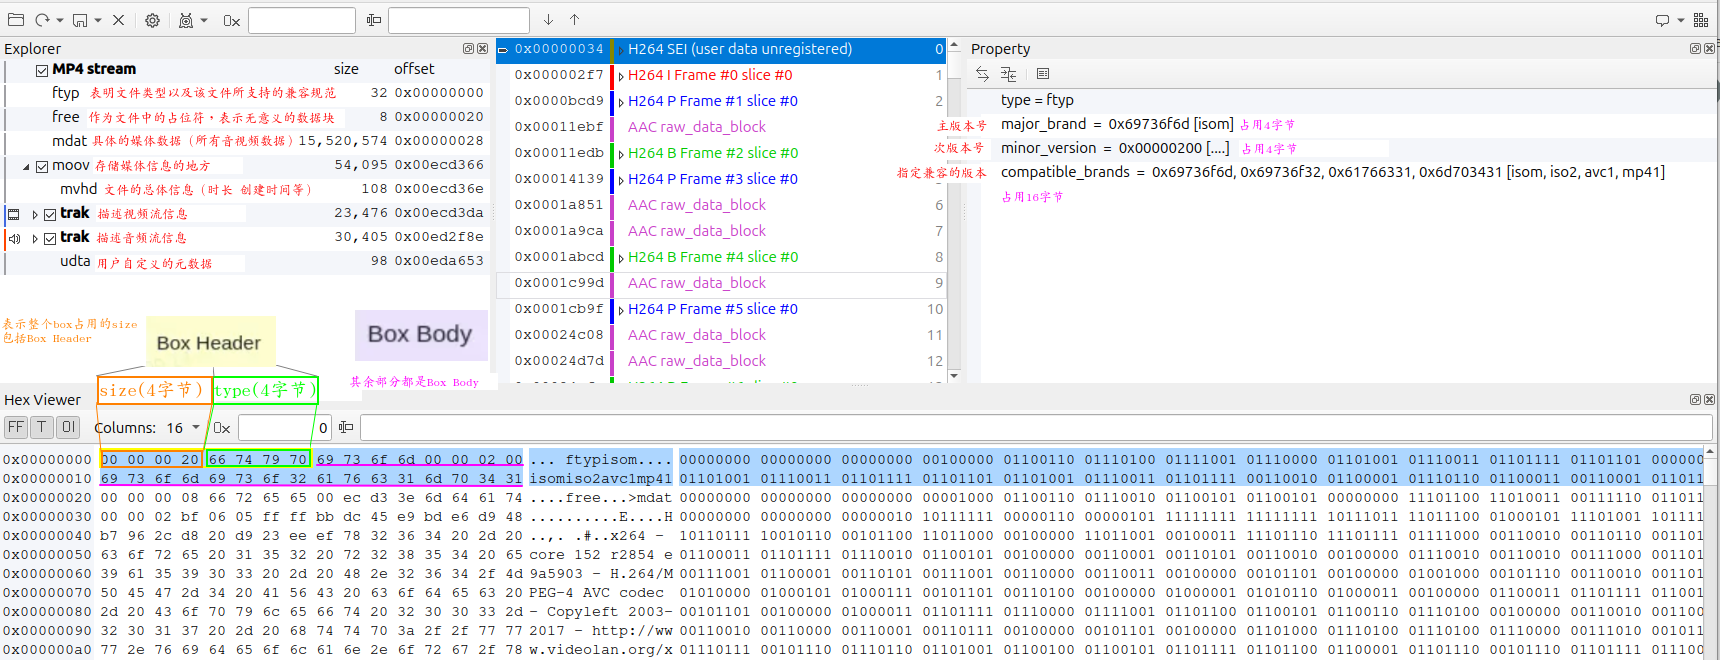The height and width of the screenshot is (663, 1726).
Task: Expand the H264 B Frame #2 row
Action: point(621,154)
